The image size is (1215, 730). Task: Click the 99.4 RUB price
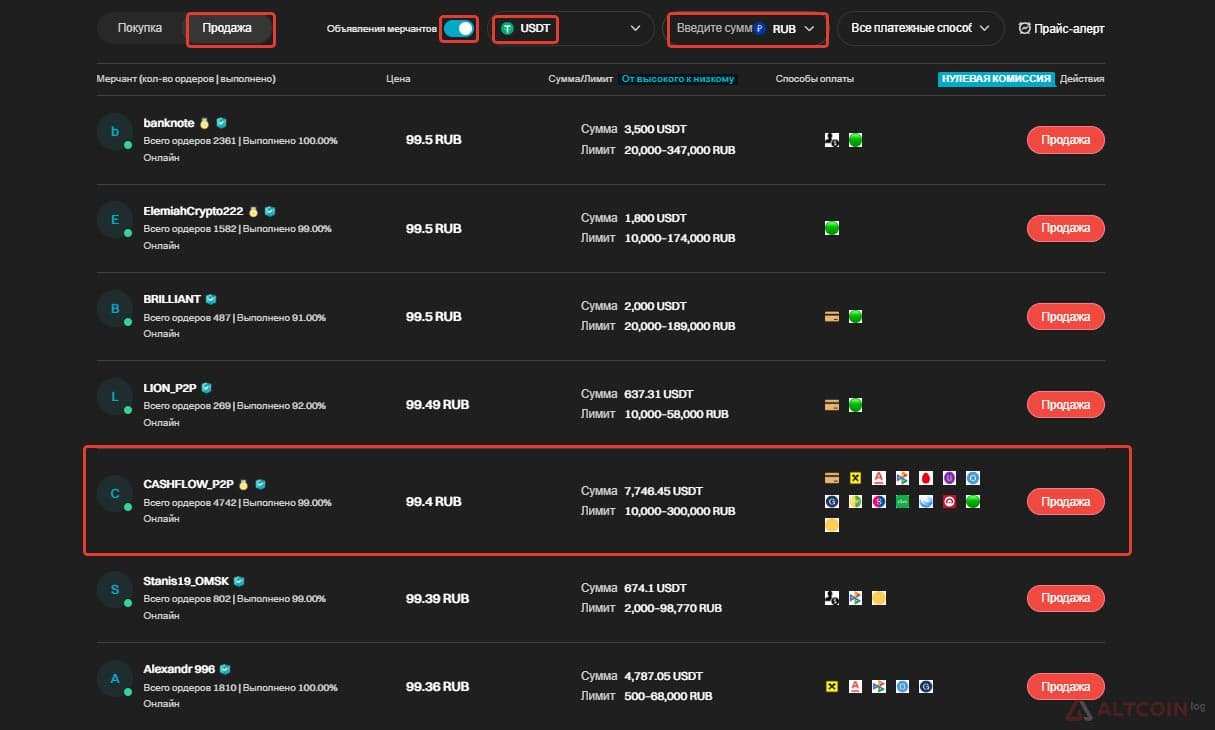(x=434, y=501)
